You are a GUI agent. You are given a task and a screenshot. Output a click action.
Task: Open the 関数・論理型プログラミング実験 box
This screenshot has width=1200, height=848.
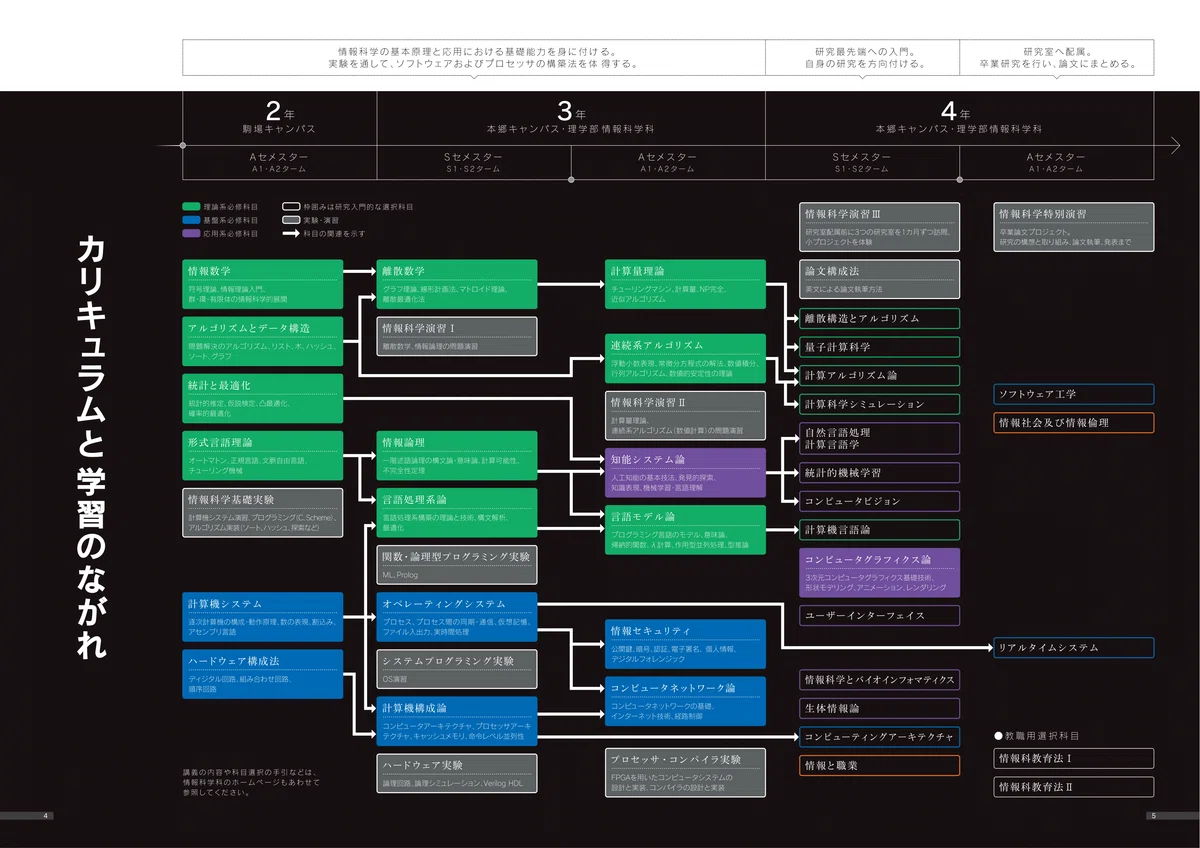(457, 565)
